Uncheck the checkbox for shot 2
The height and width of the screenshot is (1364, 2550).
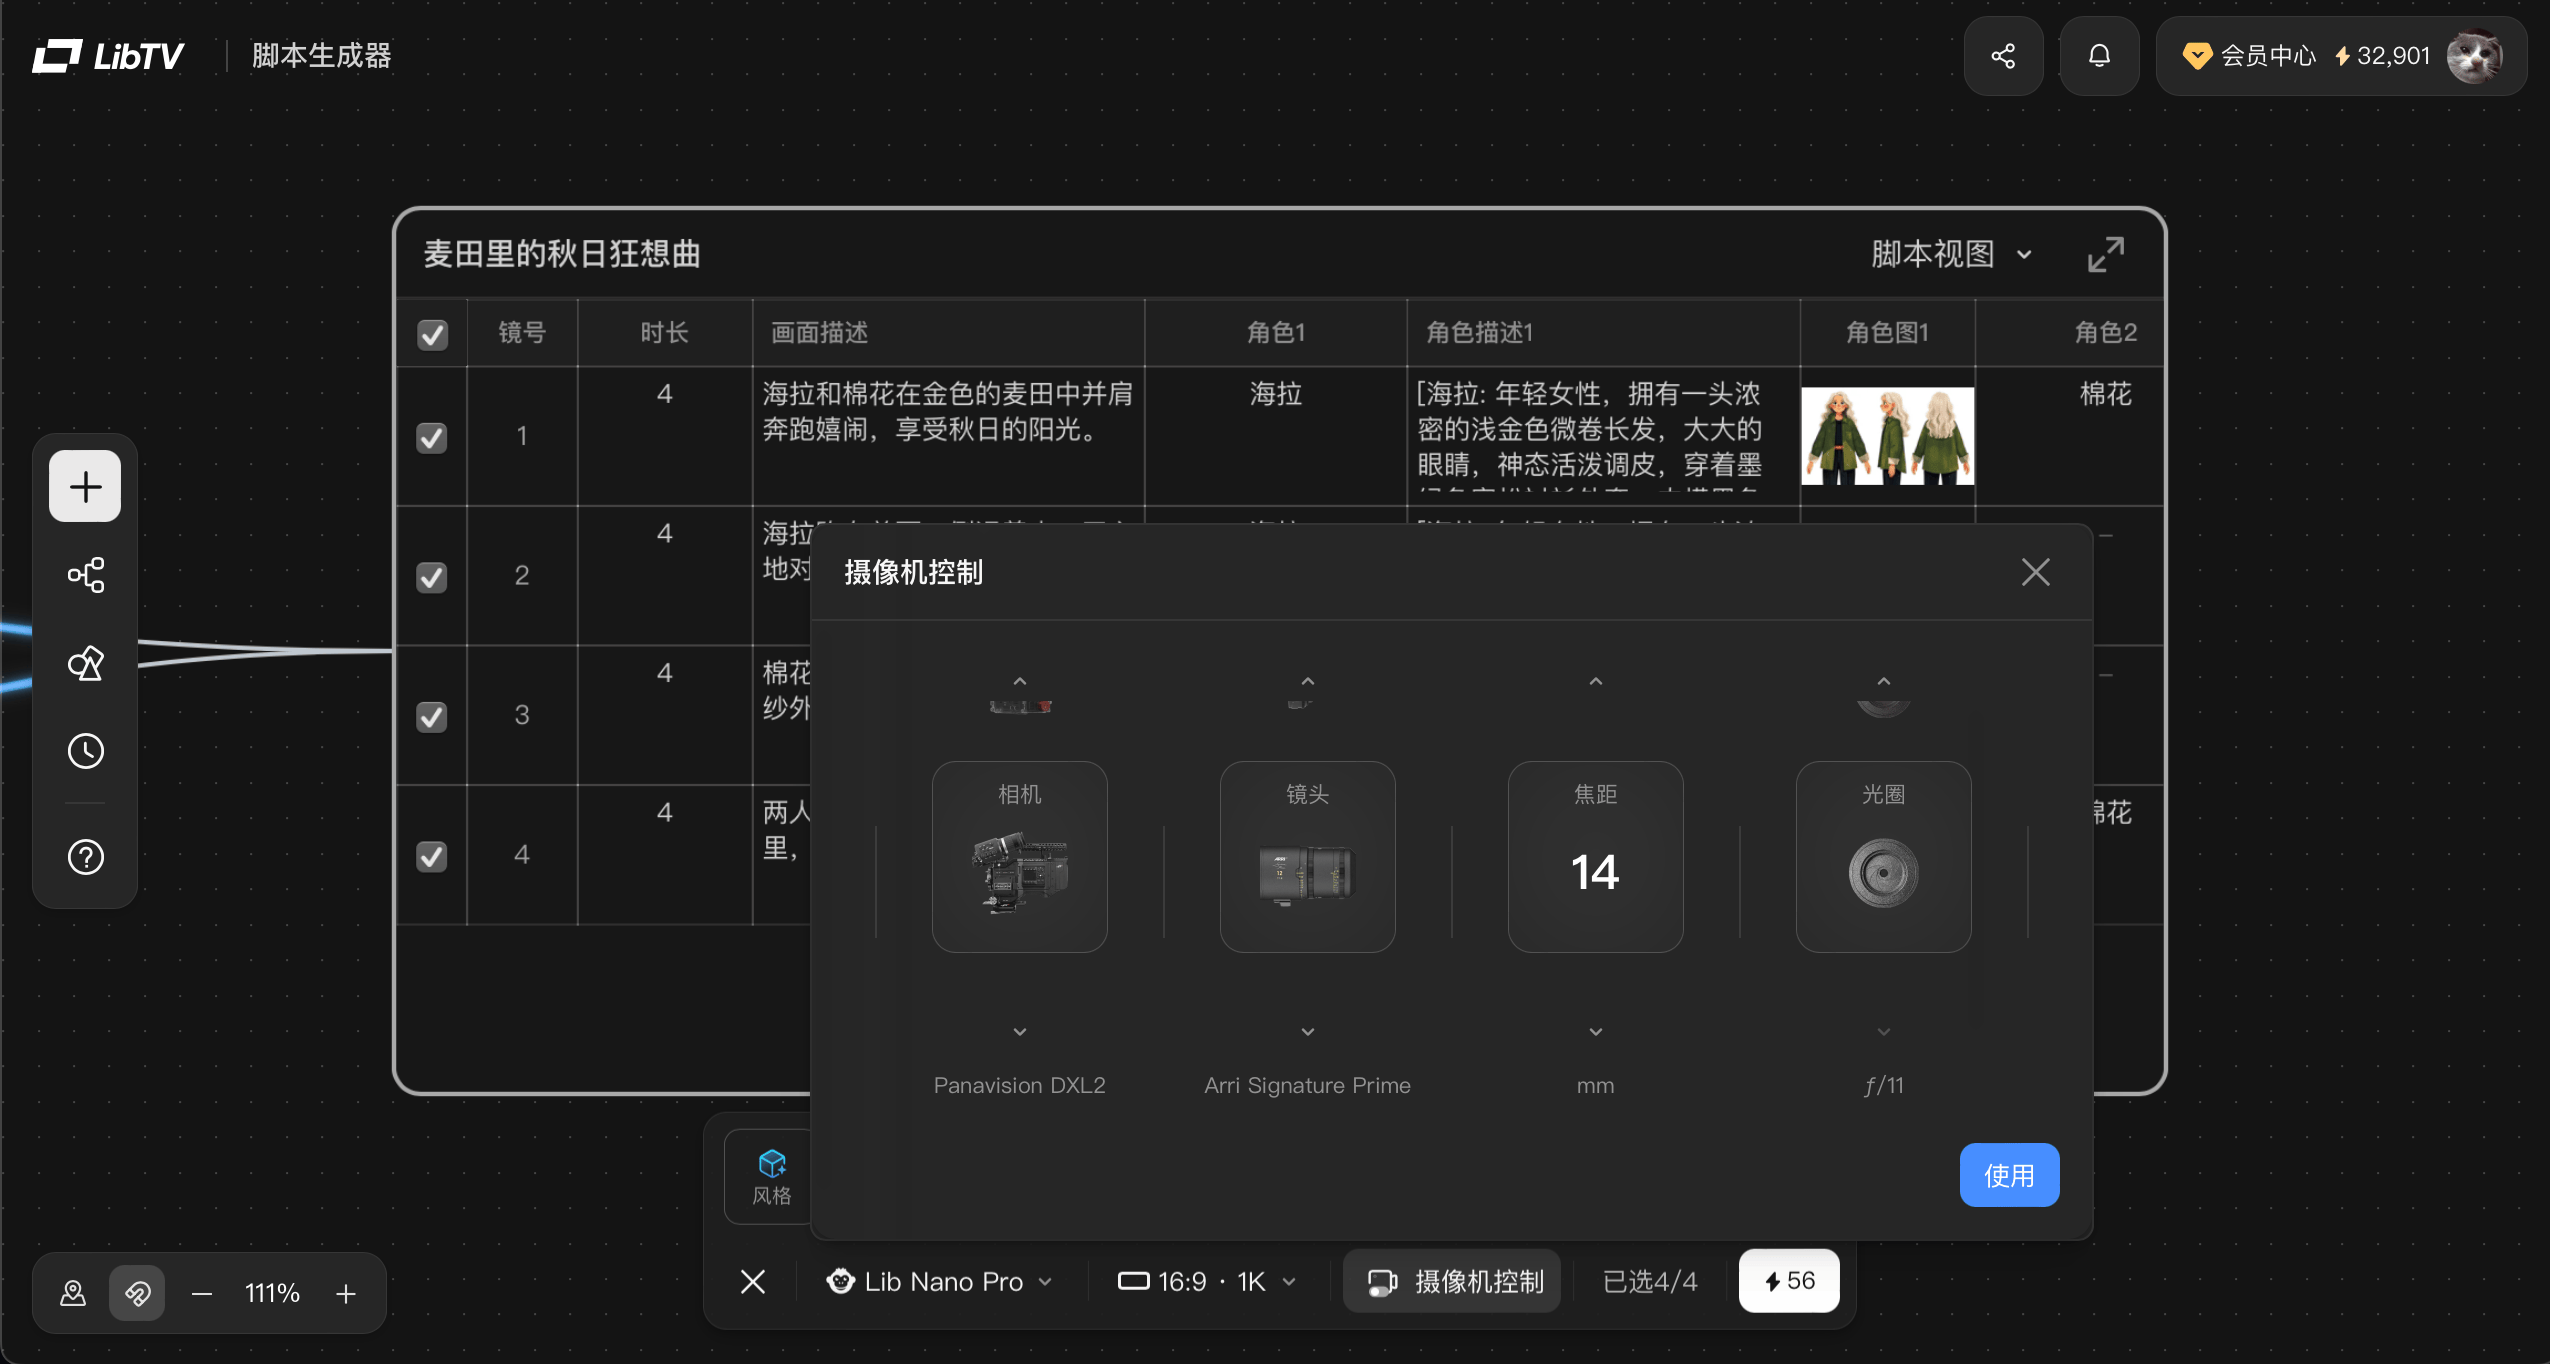coord(432,577)
